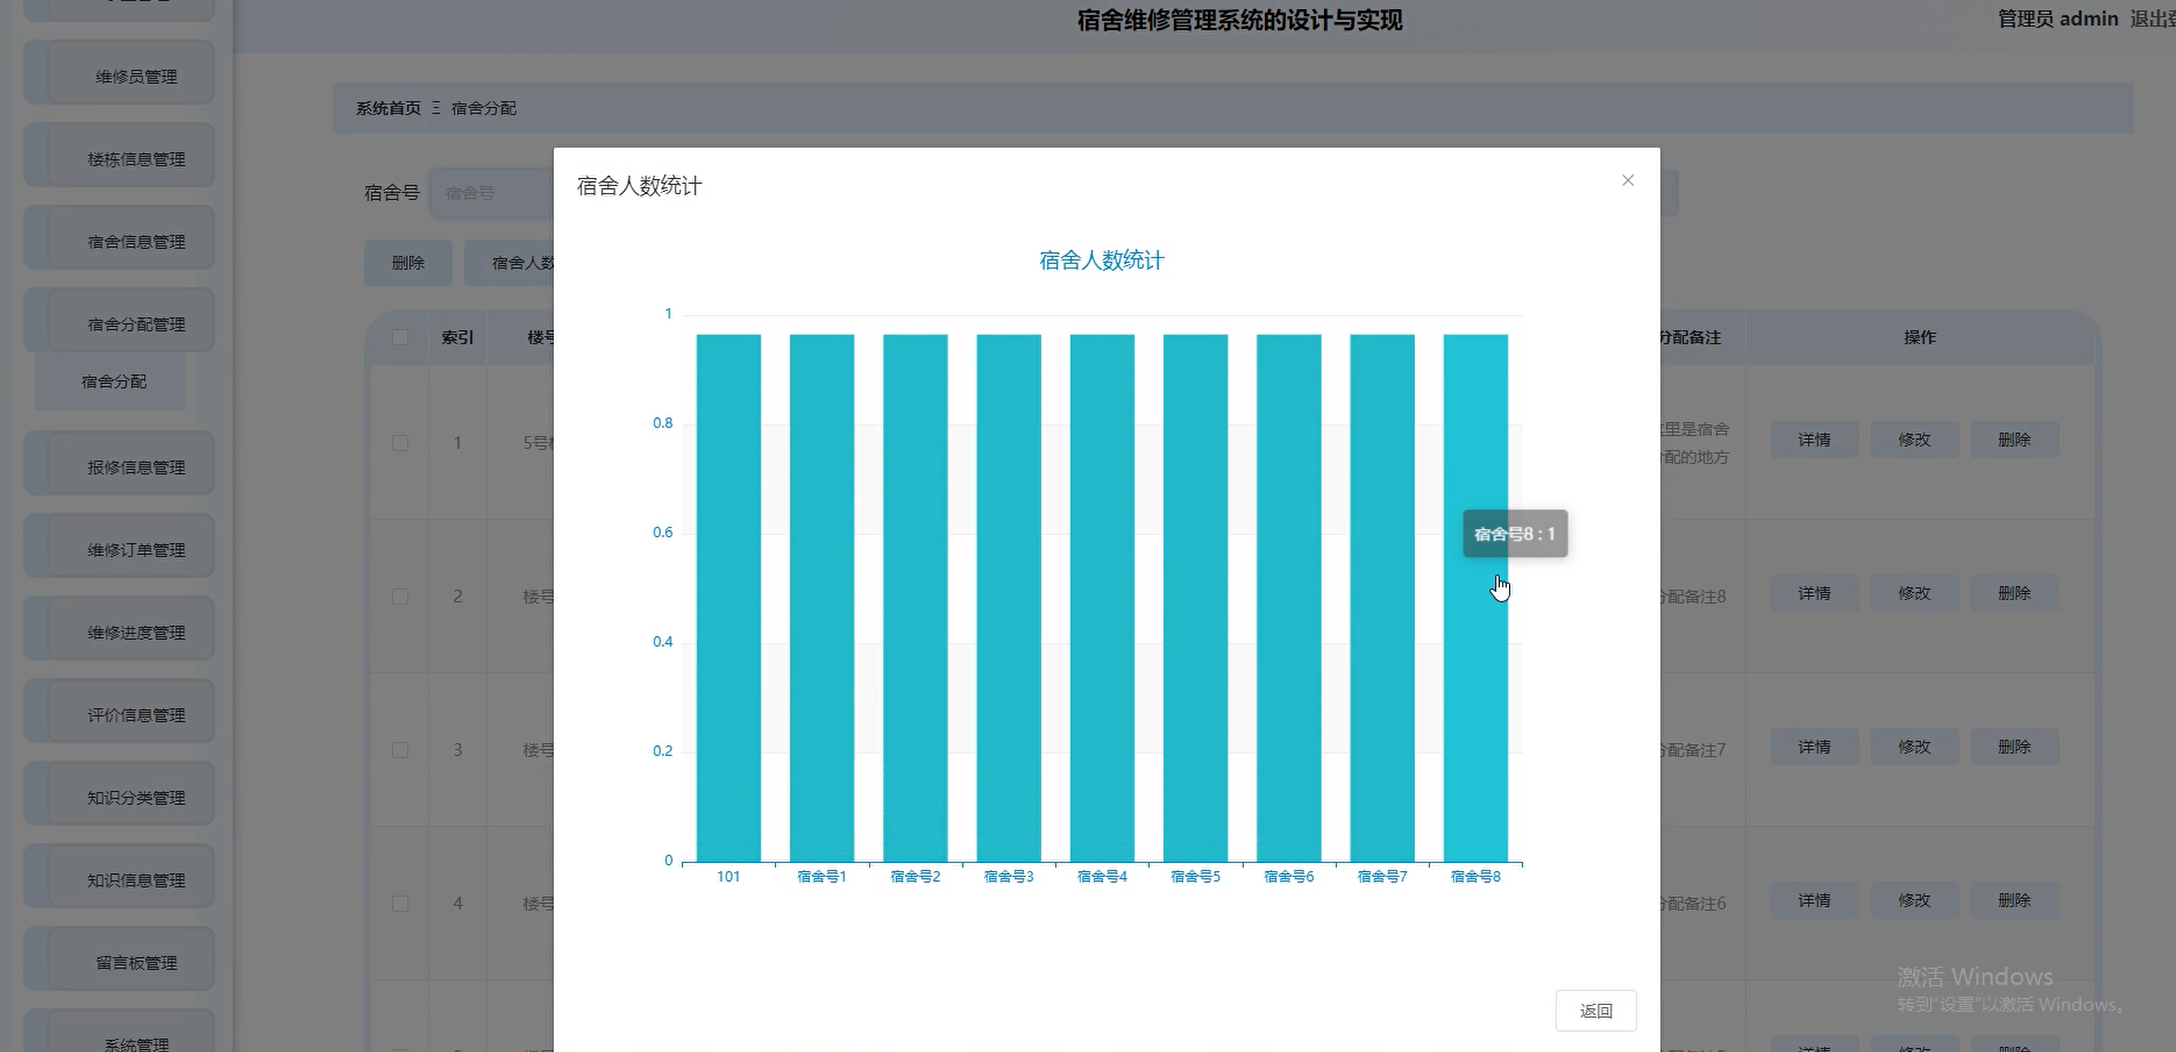
Task: Open 楼栋信息管理 sidebar menu
Action: [x=119, y=156]
